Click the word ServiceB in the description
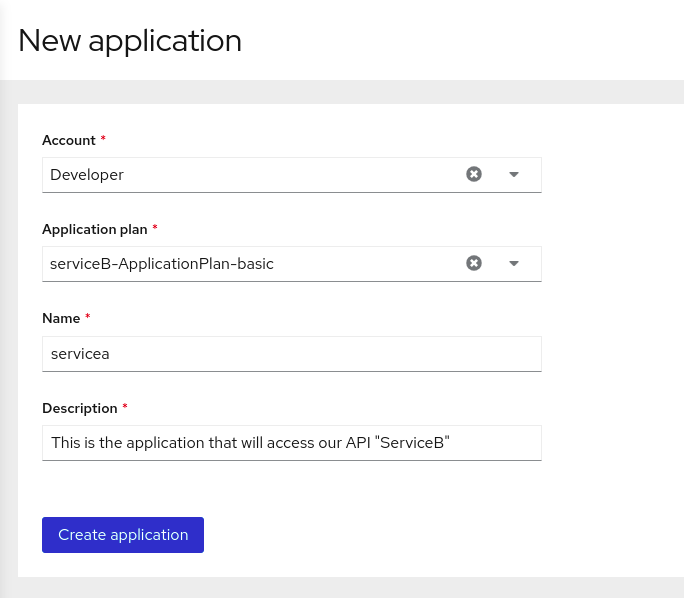 point(412,443)
